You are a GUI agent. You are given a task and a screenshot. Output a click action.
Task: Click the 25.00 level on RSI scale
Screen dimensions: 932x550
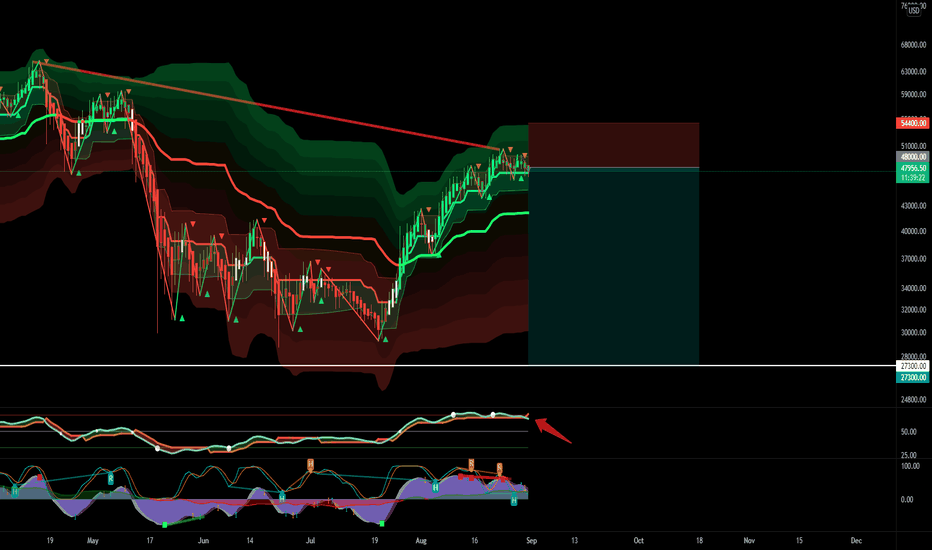908,455
